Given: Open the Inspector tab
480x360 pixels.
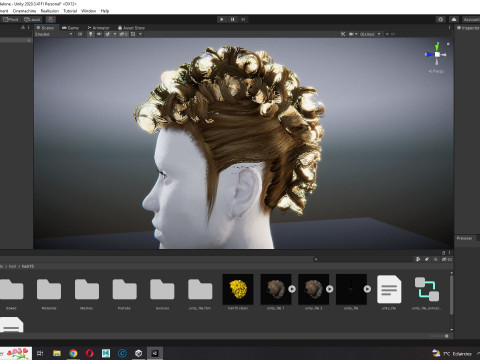Looking at the screenshot, I should click(468, 28).
